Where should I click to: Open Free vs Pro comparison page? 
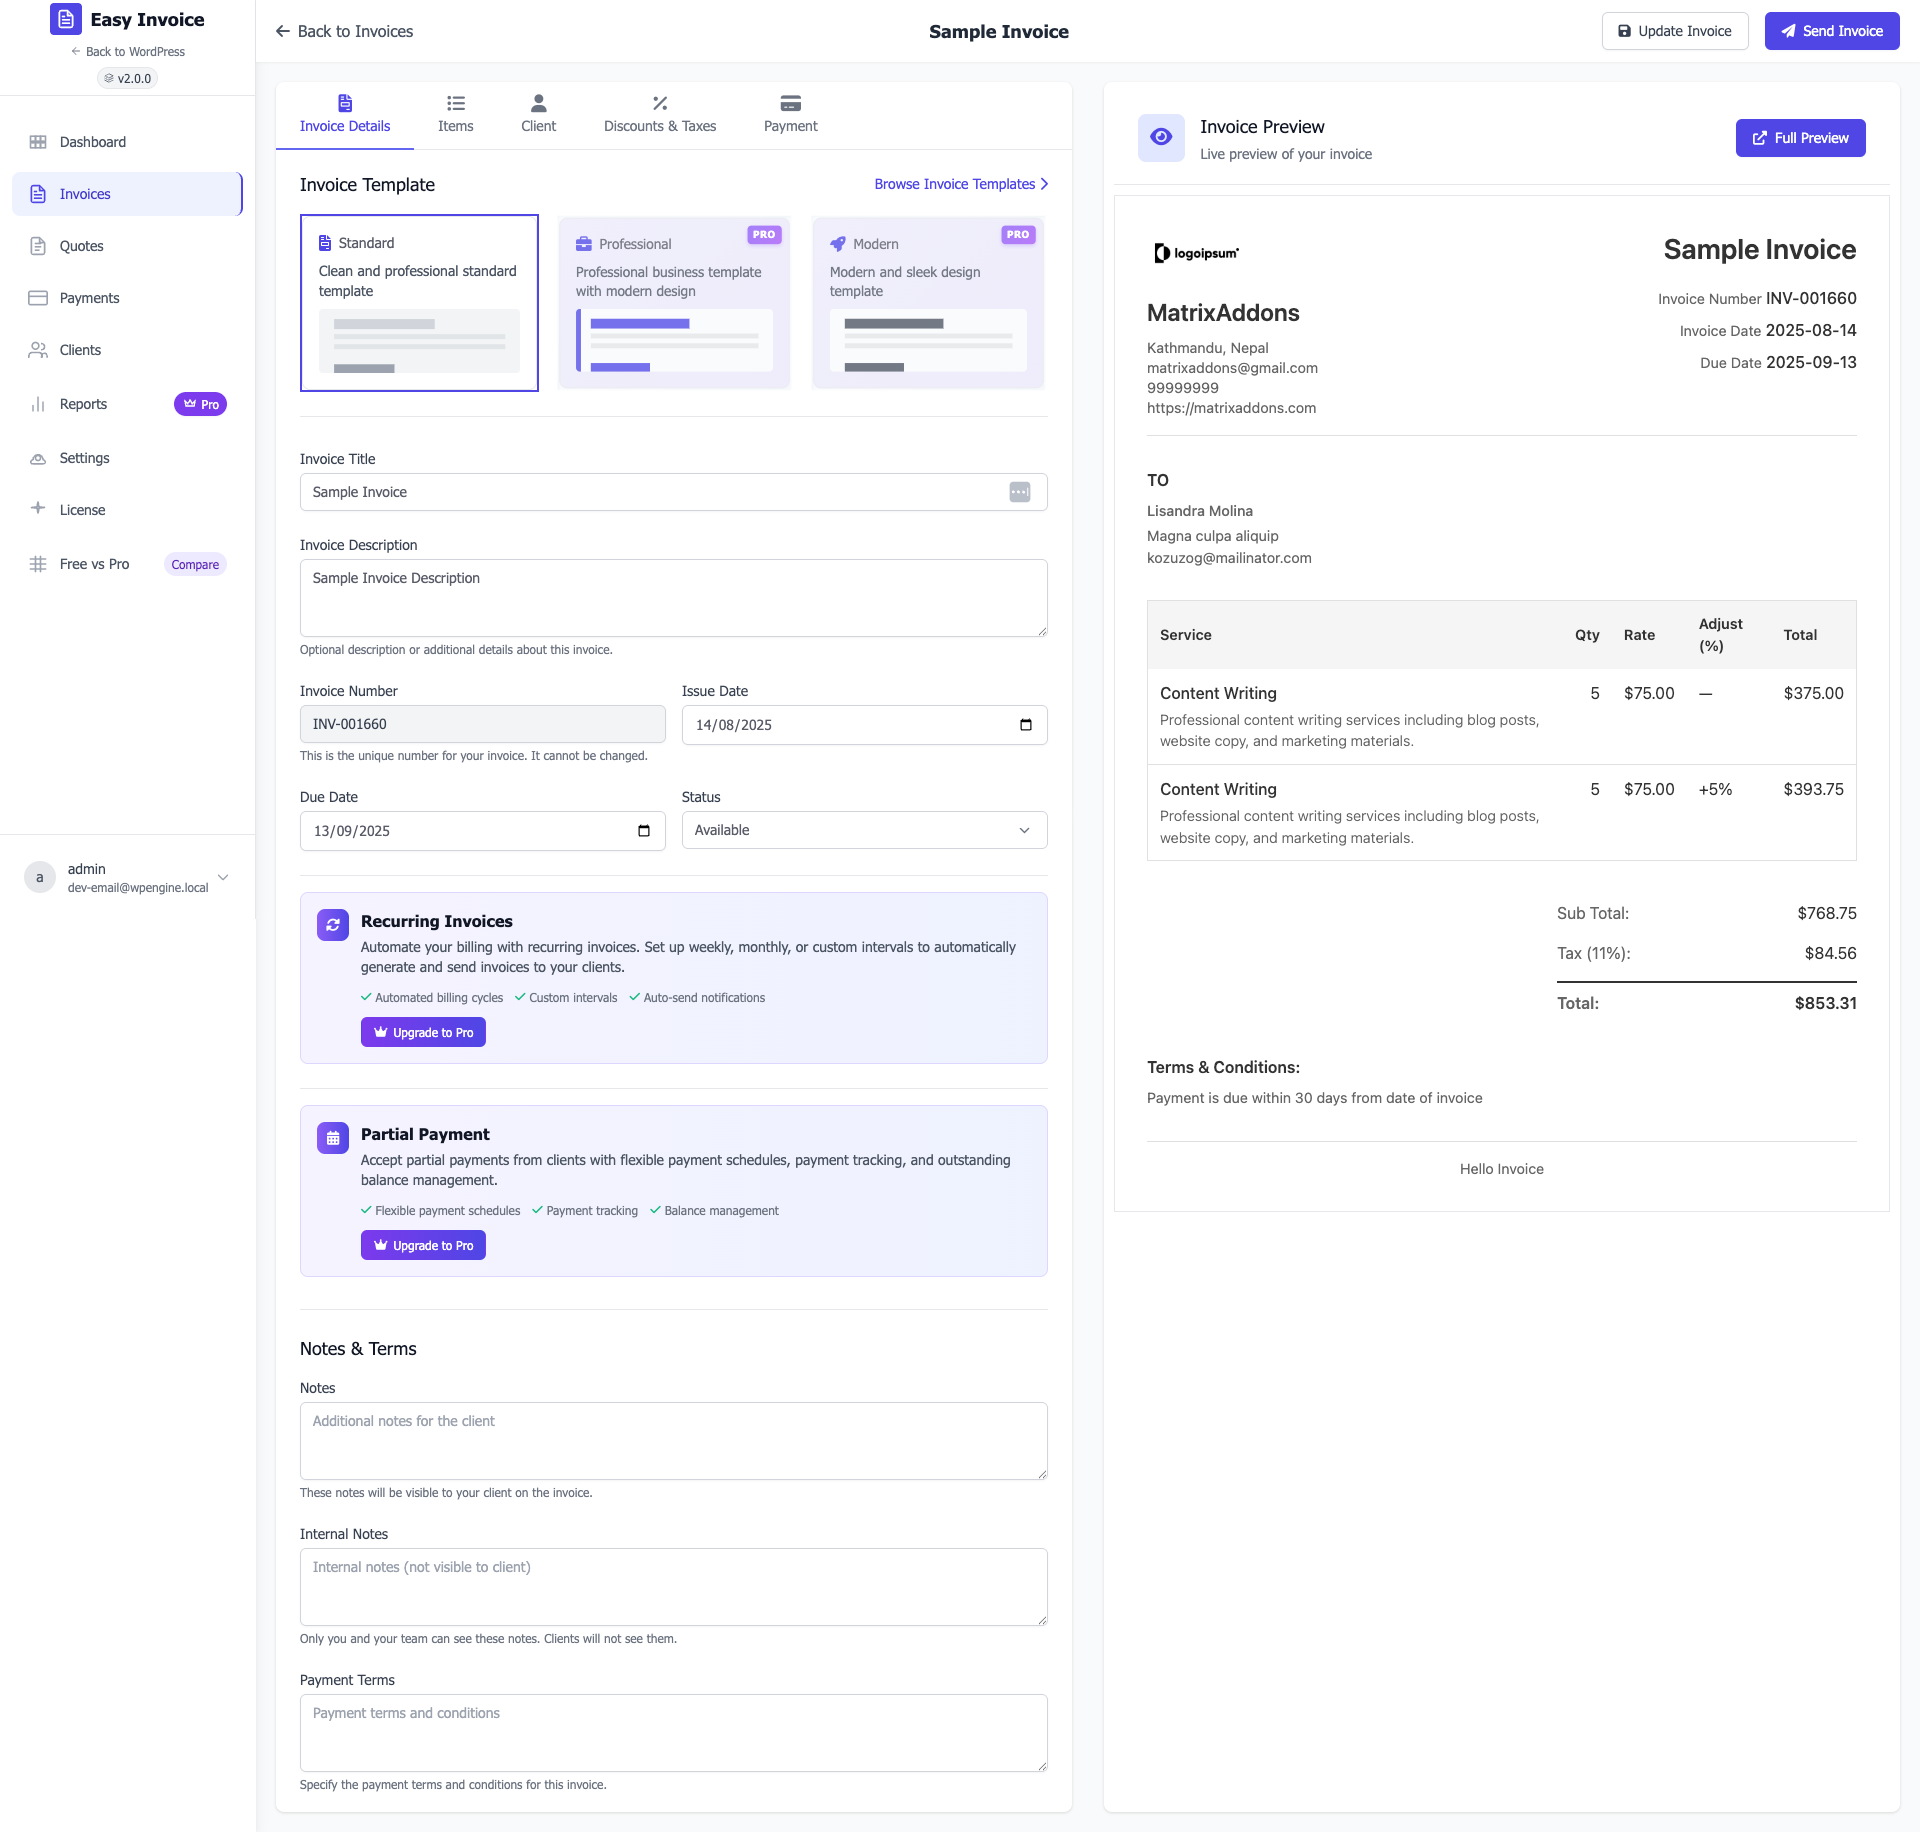(x=127, y=564)
